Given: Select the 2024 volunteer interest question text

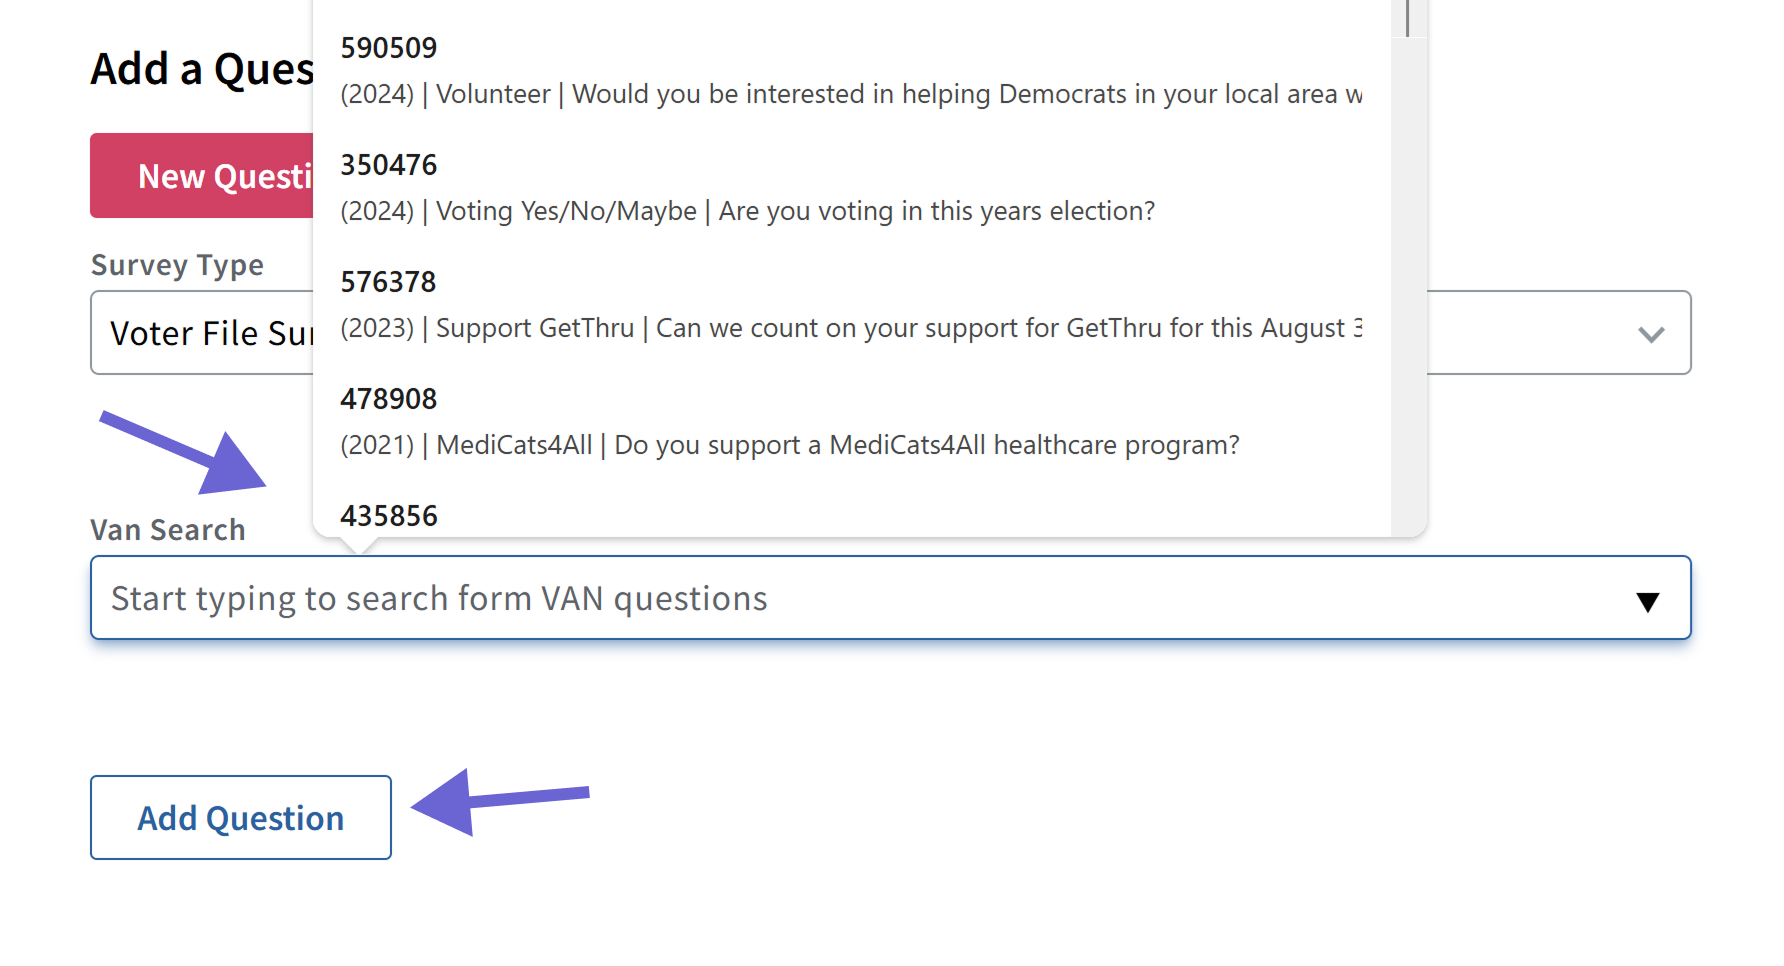Looking at the screenshot, I should (850, 94).
